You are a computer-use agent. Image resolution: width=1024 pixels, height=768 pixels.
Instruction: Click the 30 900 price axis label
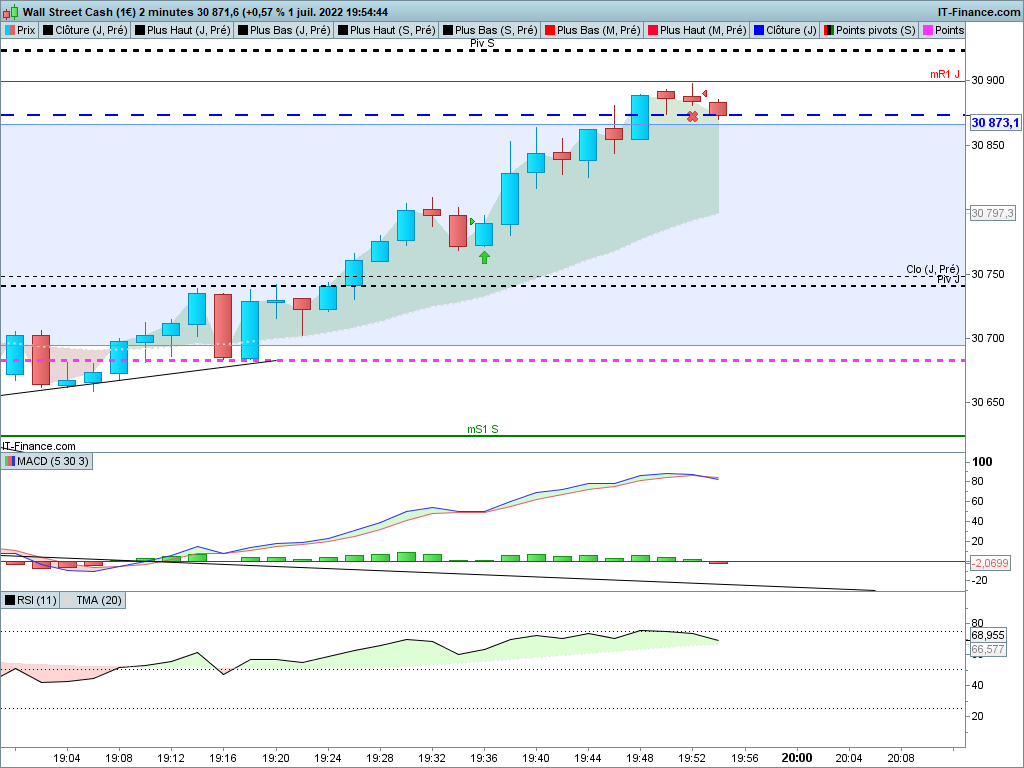pos(988,80)
